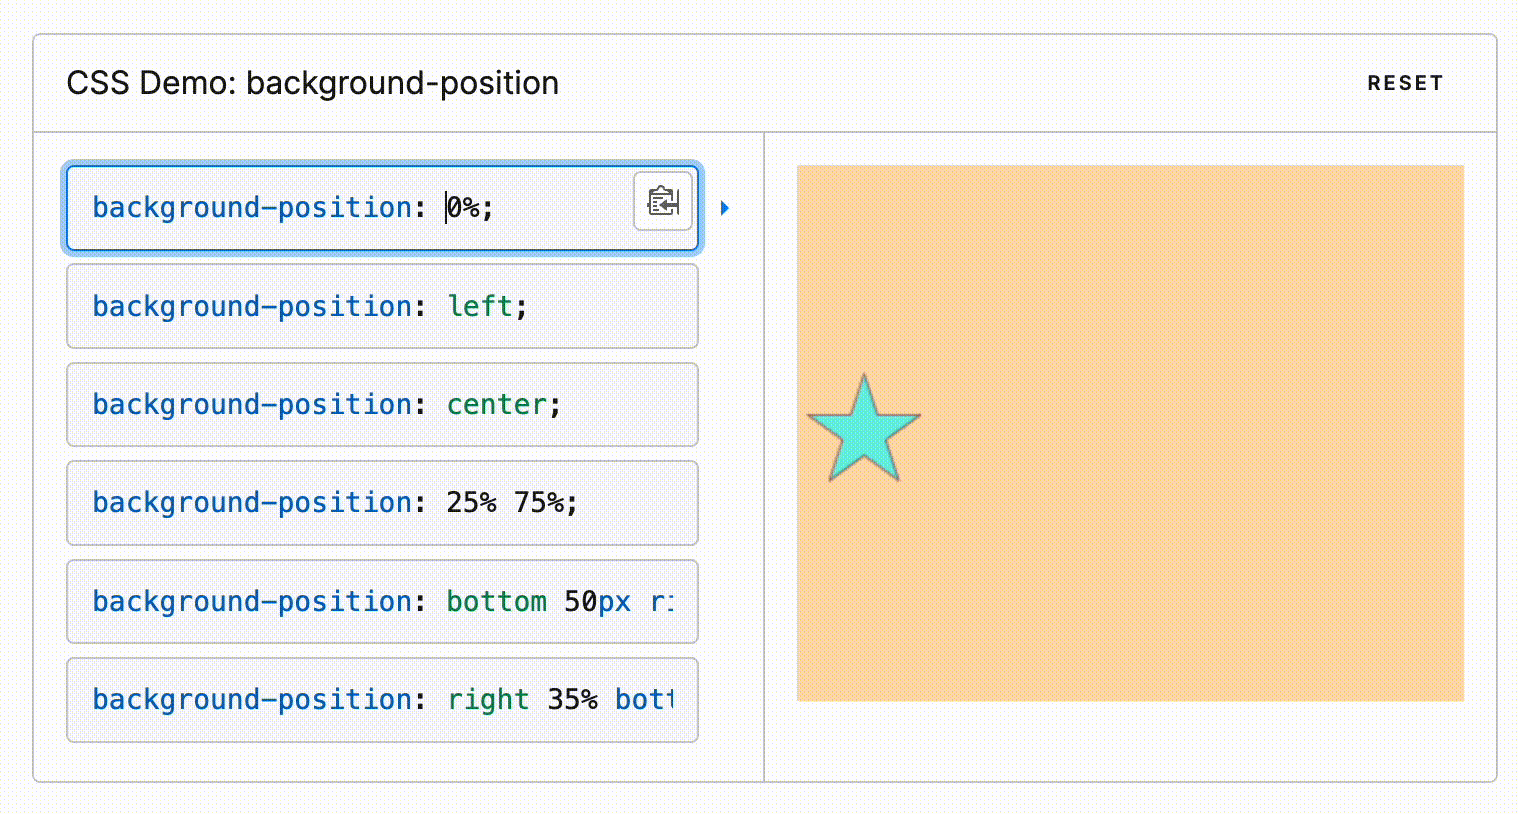The height and width of the screenshot is (814, 1518).
Task: Choose the "background-position: center;" example
Action: click(x=382, y=405)
